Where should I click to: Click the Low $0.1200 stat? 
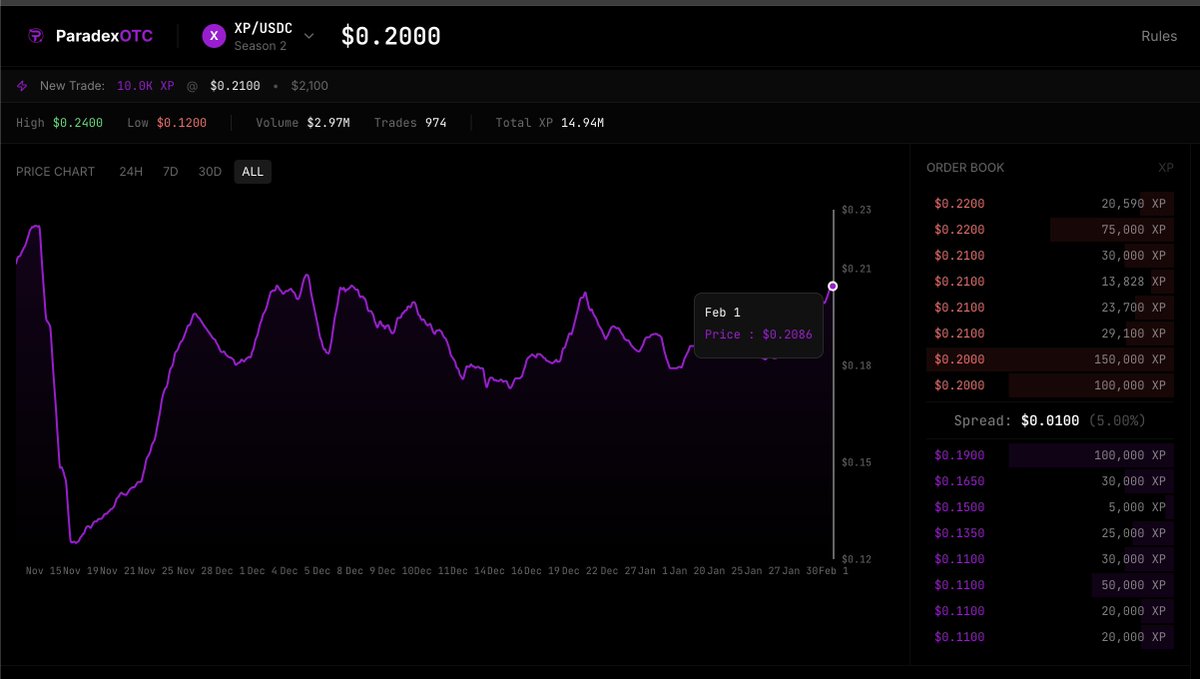pos(167,123)
